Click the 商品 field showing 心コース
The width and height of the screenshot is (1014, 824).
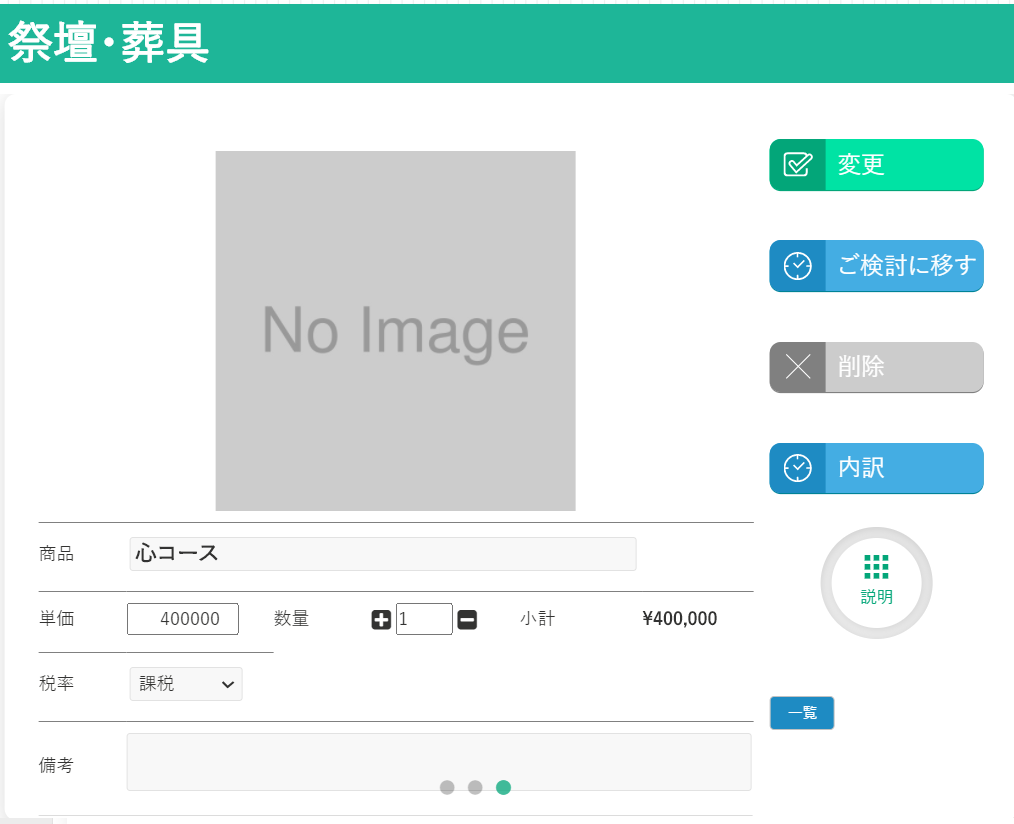pos(382,554)
